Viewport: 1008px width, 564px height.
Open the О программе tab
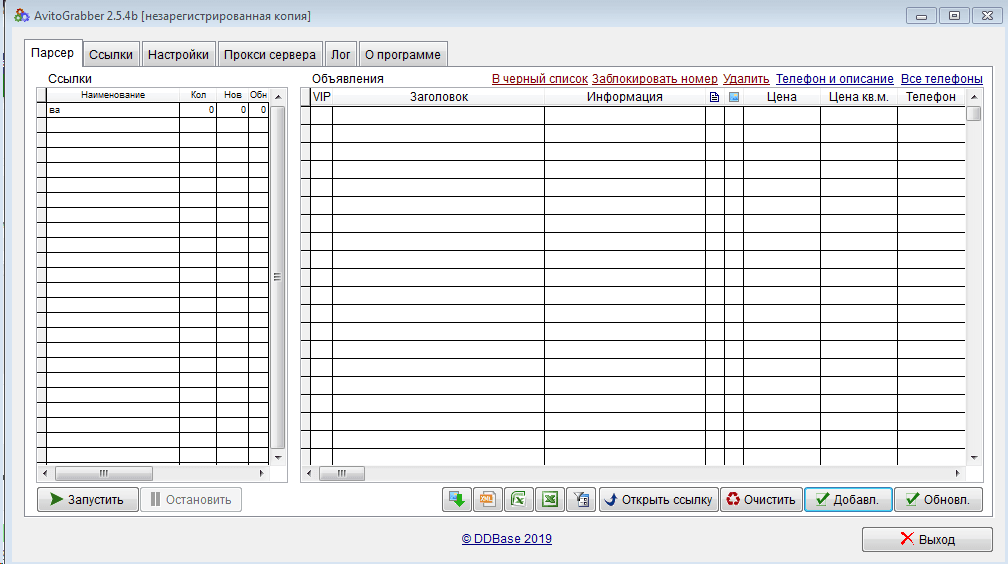(402, 55)
